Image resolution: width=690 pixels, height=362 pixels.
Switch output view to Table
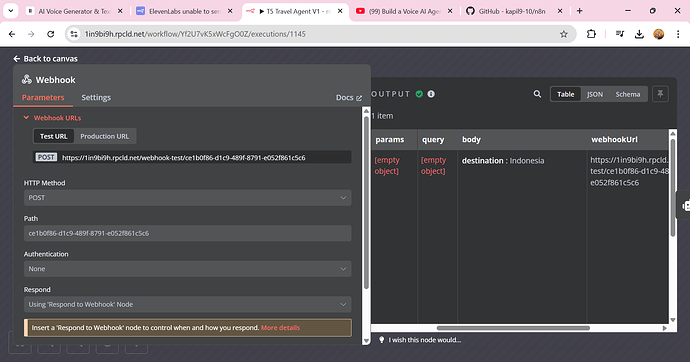click(565, 94)
